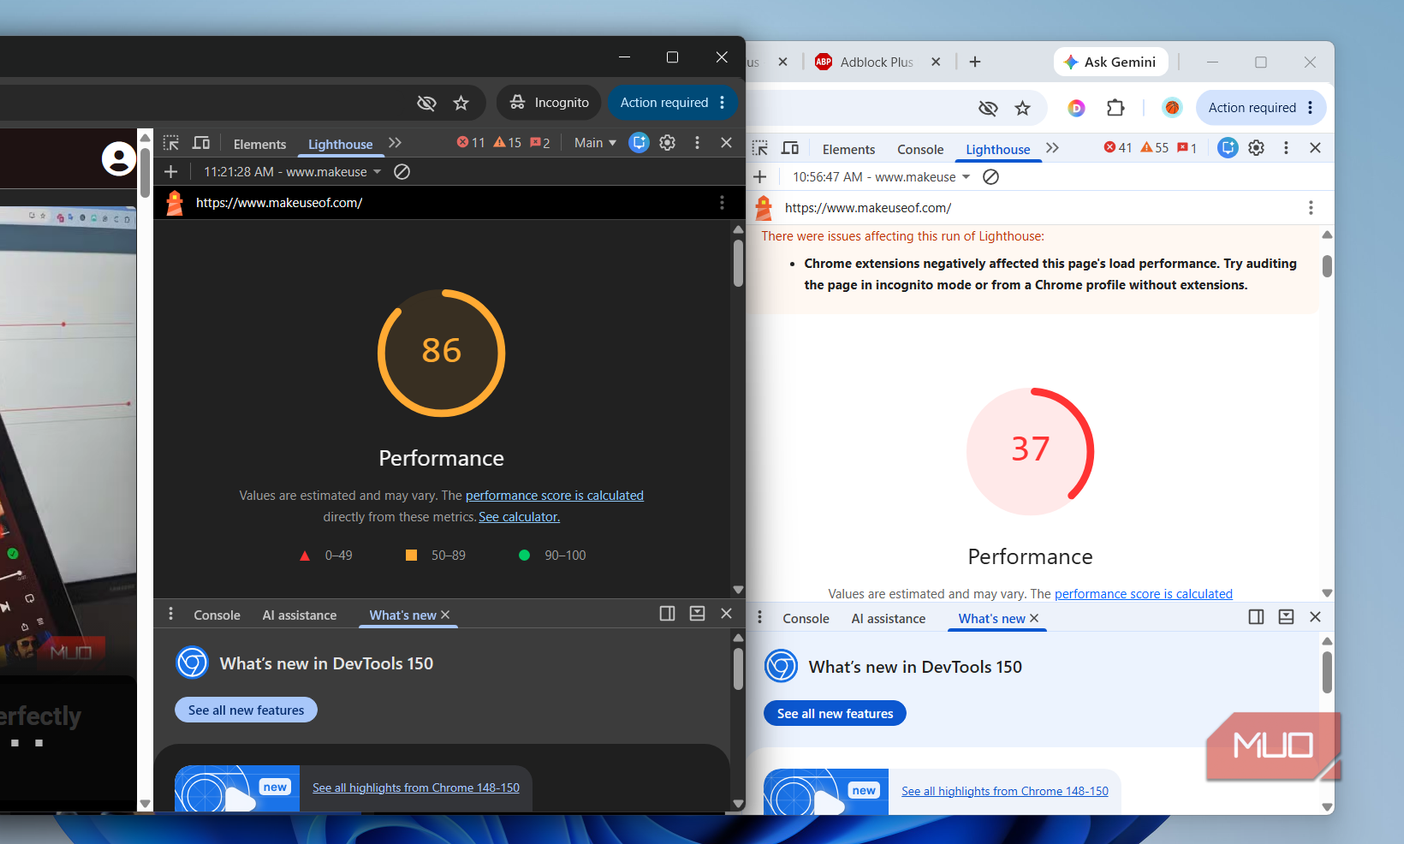Open Lighthouse report menu in left panel
This screenshot has width=1404, height=844.
click(722, 203)
